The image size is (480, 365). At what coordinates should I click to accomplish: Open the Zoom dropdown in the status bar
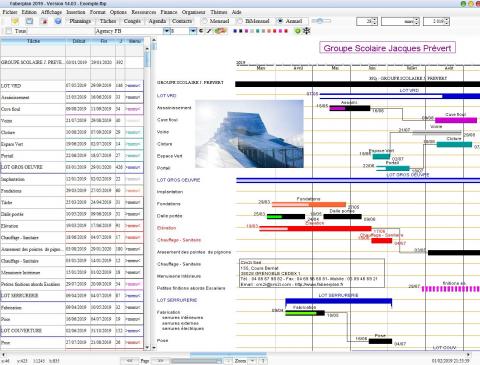252,361
